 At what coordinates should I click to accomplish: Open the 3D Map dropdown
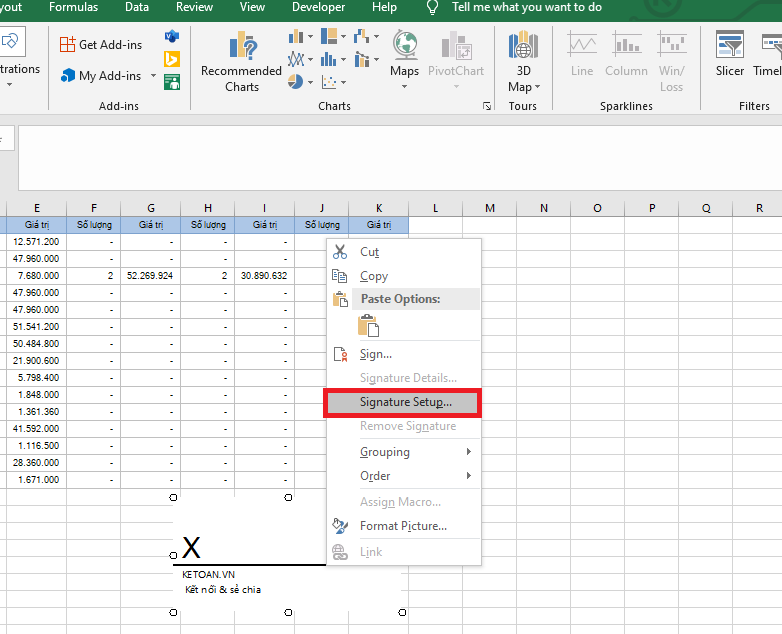[x=521, y=86]
